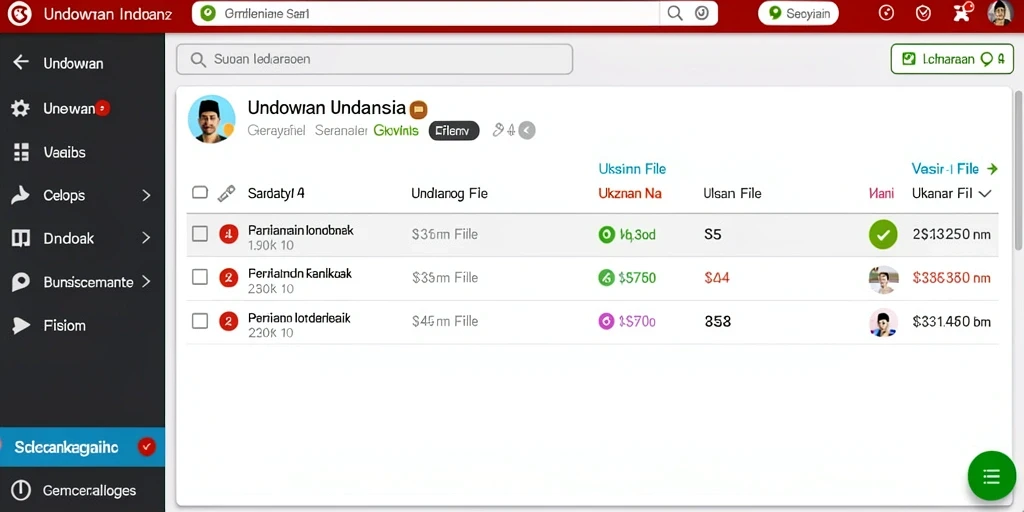Open the Ukanar Fil column dropdown
This screenshot has height=512, width=1024.
[985, 193]
